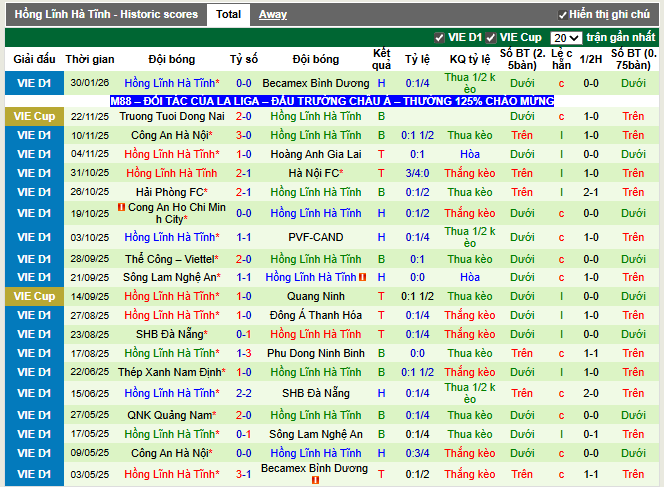Screen dimensions: 664x487
Task: Open Hải Phòng FC team link
Action: click(172, 192)
